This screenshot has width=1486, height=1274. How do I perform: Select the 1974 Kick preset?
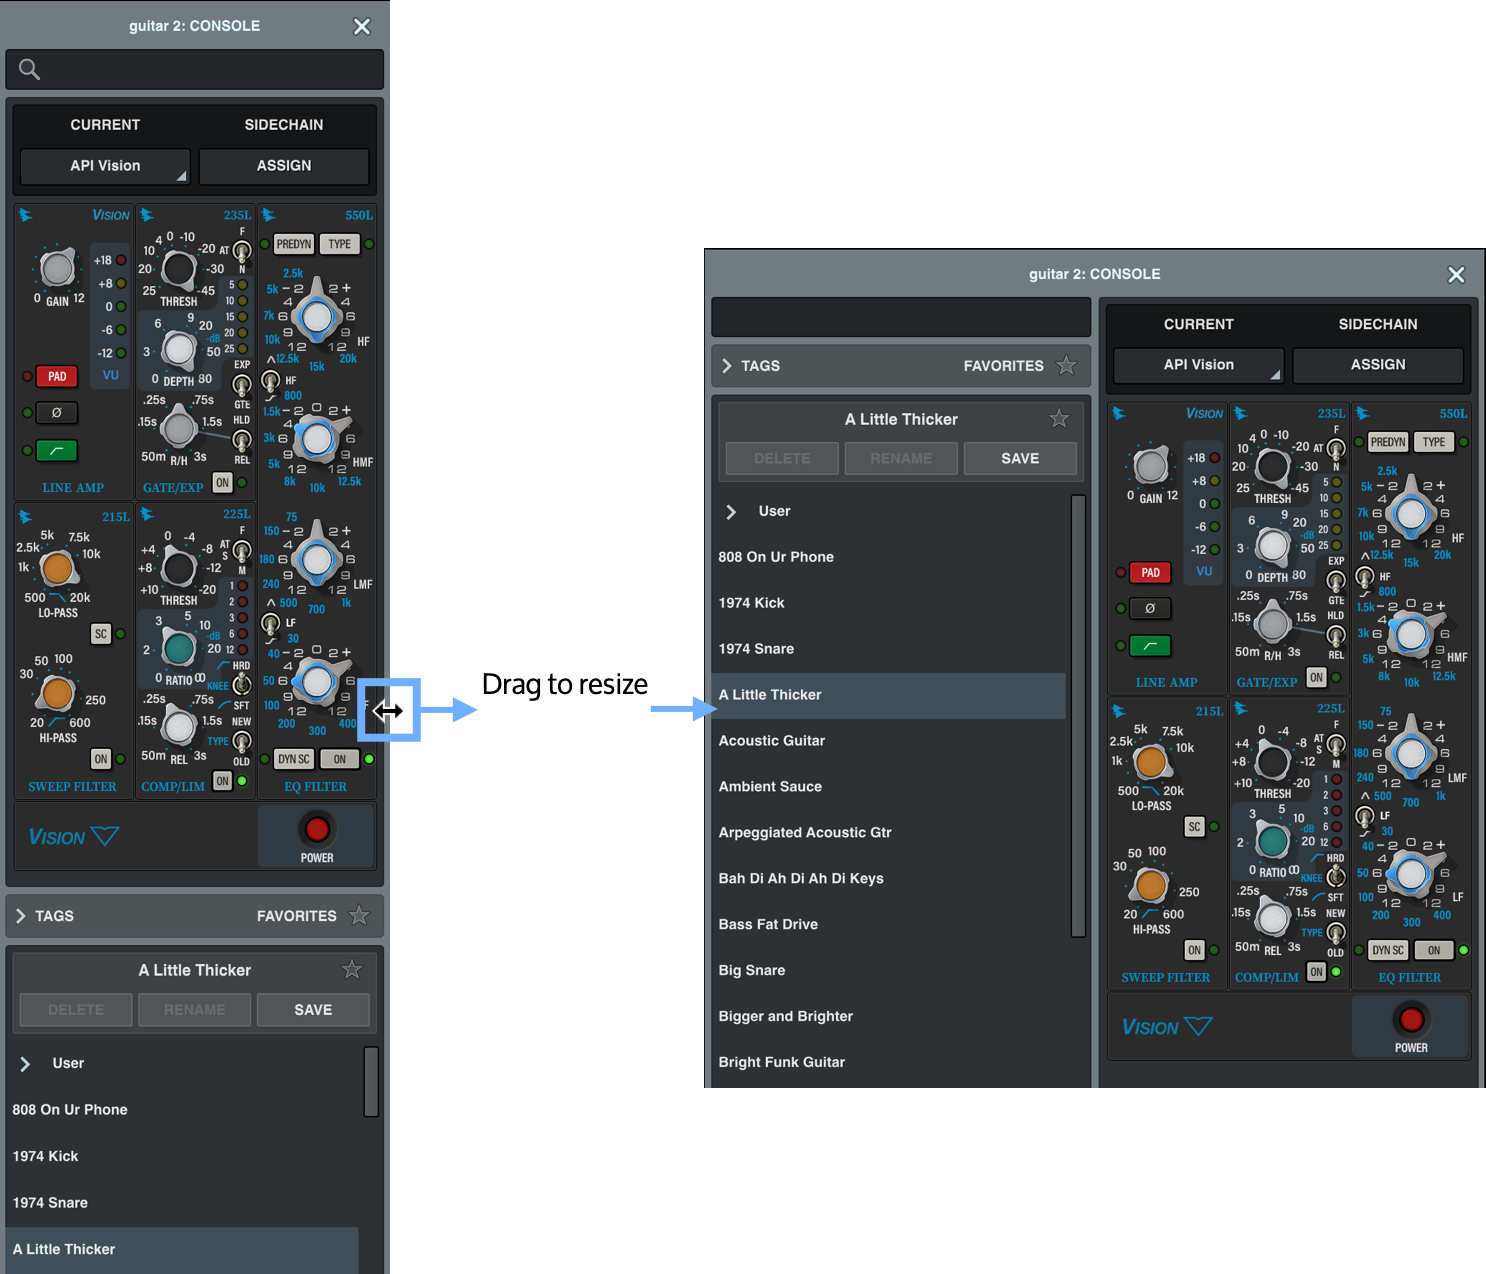pos(45,1156)
